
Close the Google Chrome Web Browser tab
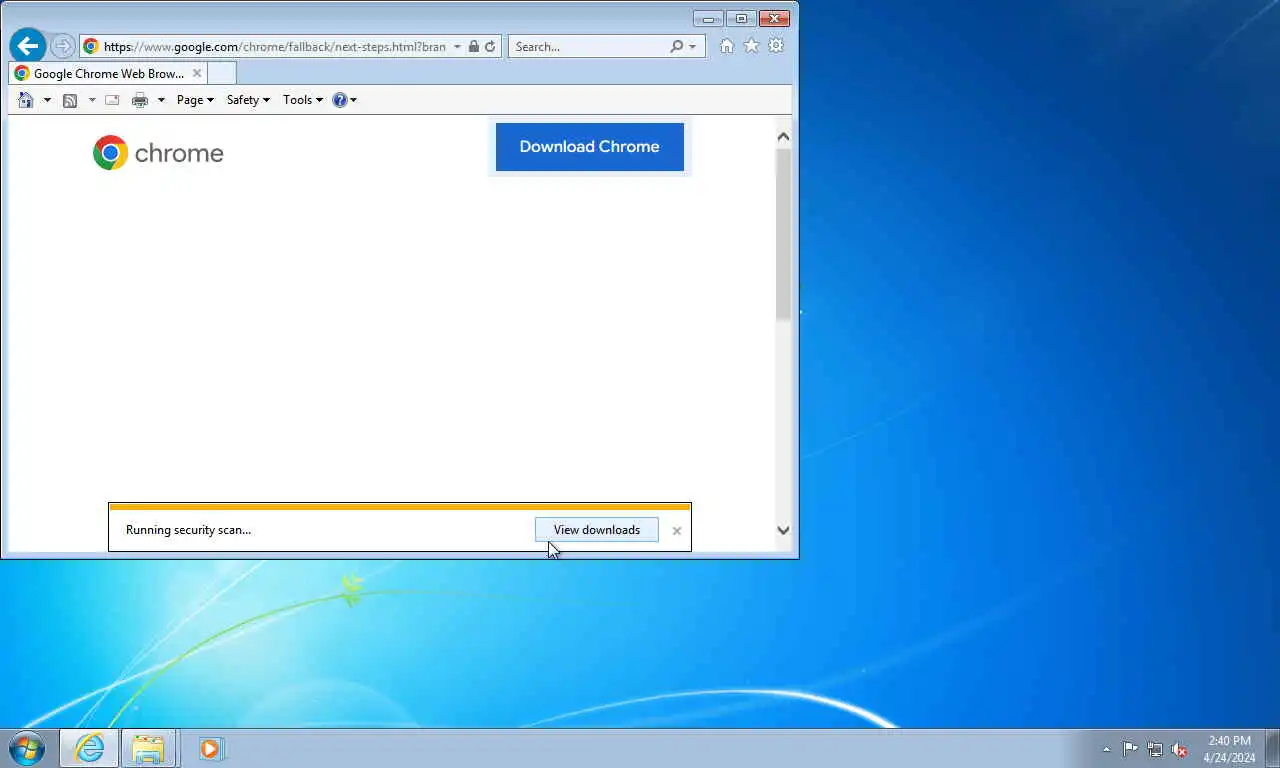197,73
